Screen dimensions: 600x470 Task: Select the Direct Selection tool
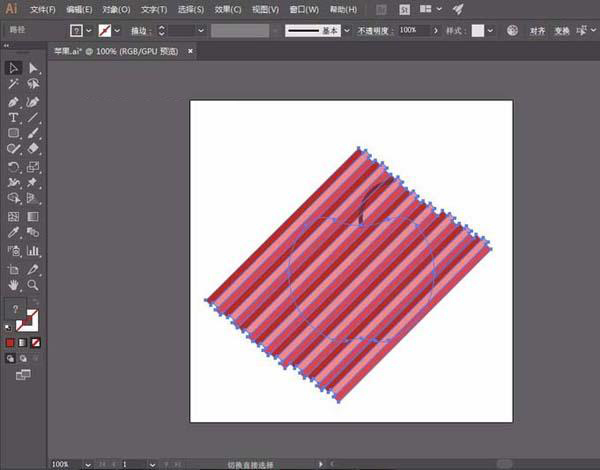click(33, 68)
